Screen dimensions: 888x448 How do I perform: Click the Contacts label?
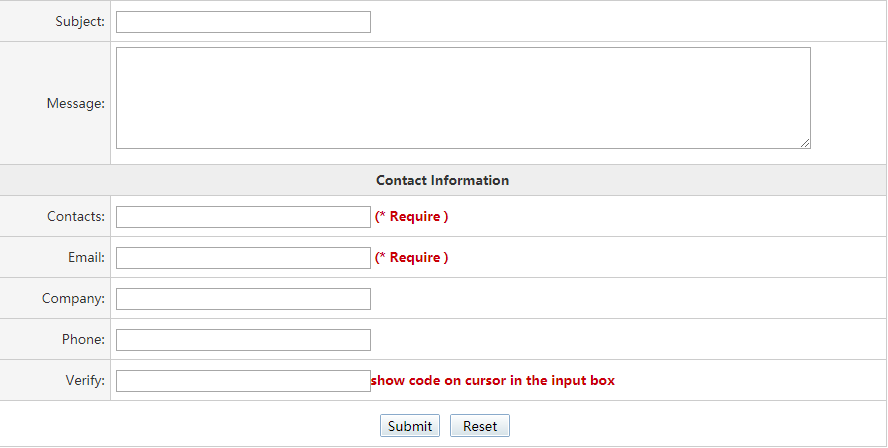click(x=75, y=217)
